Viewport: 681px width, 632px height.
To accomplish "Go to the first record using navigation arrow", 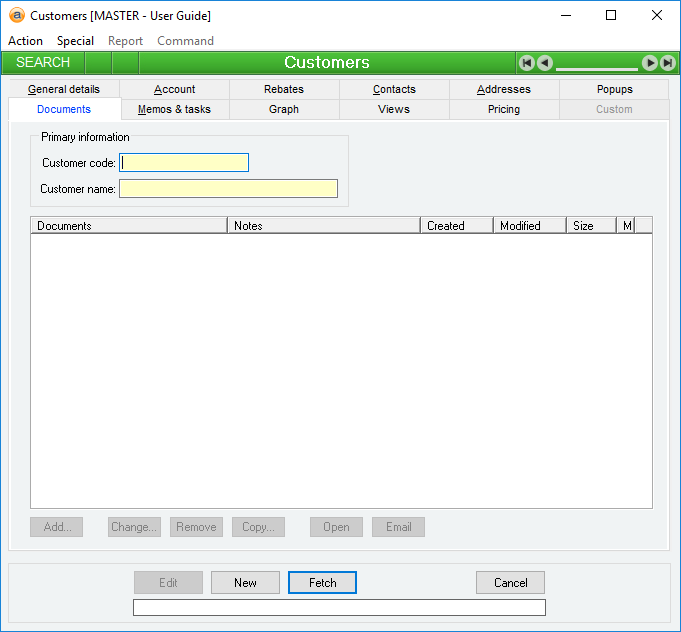I will tap(527, 63).
